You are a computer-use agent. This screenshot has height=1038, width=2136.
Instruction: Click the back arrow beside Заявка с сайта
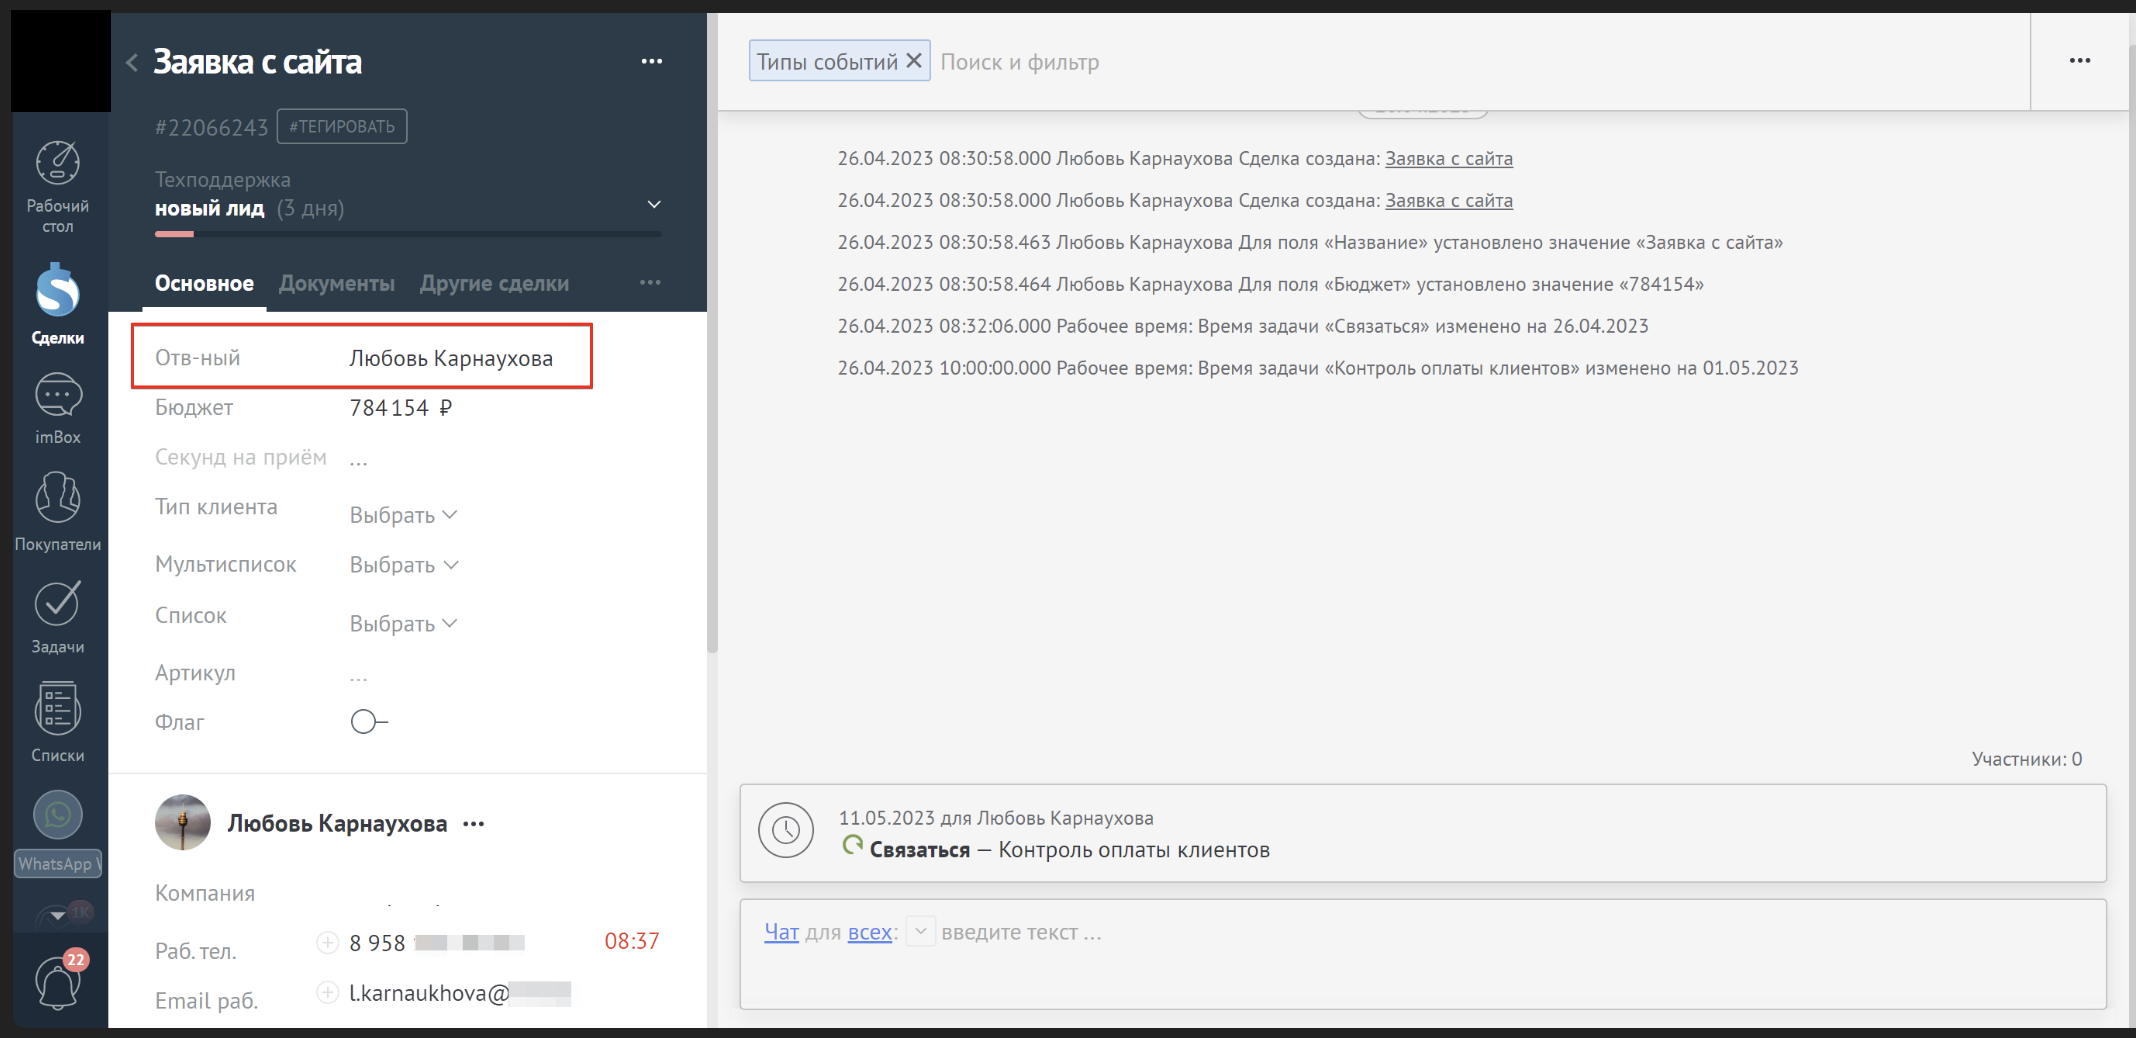click(x=132, y=62)
